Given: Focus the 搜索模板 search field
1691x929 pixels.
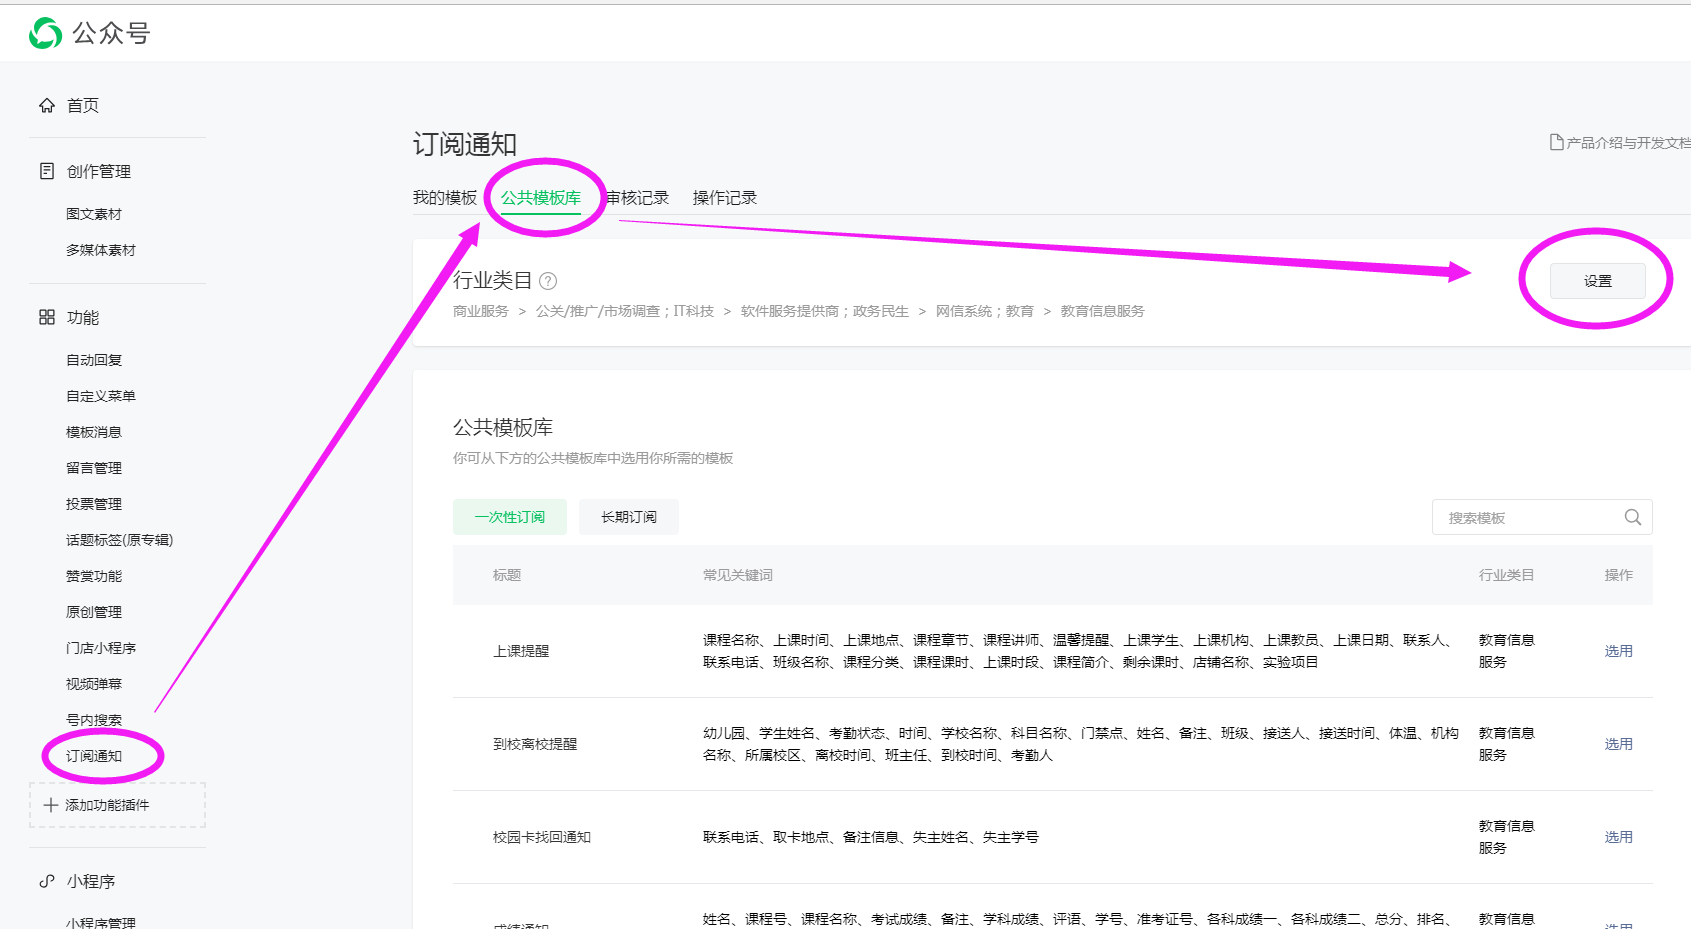Looking at the screenshot, I should [1525, 518].
